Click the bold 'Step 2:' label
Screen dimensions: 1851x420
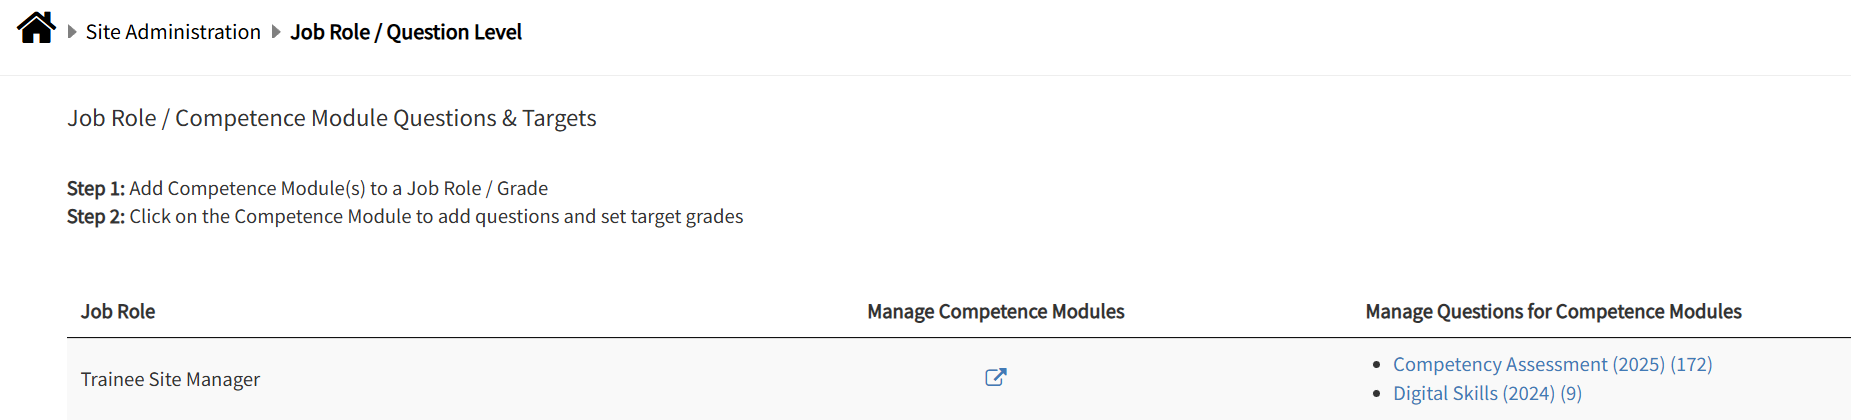coord(95,216)
